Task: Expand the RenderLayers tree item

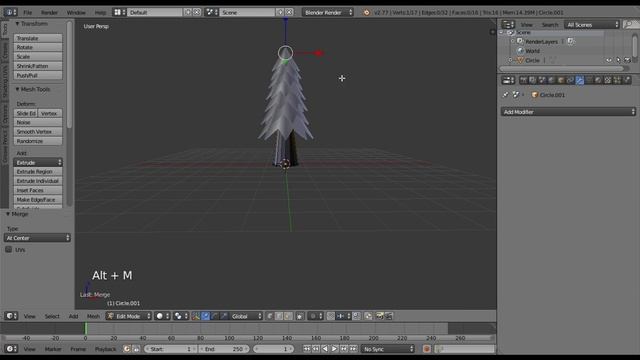Action: pyautogui.click(x=513, y=41)
